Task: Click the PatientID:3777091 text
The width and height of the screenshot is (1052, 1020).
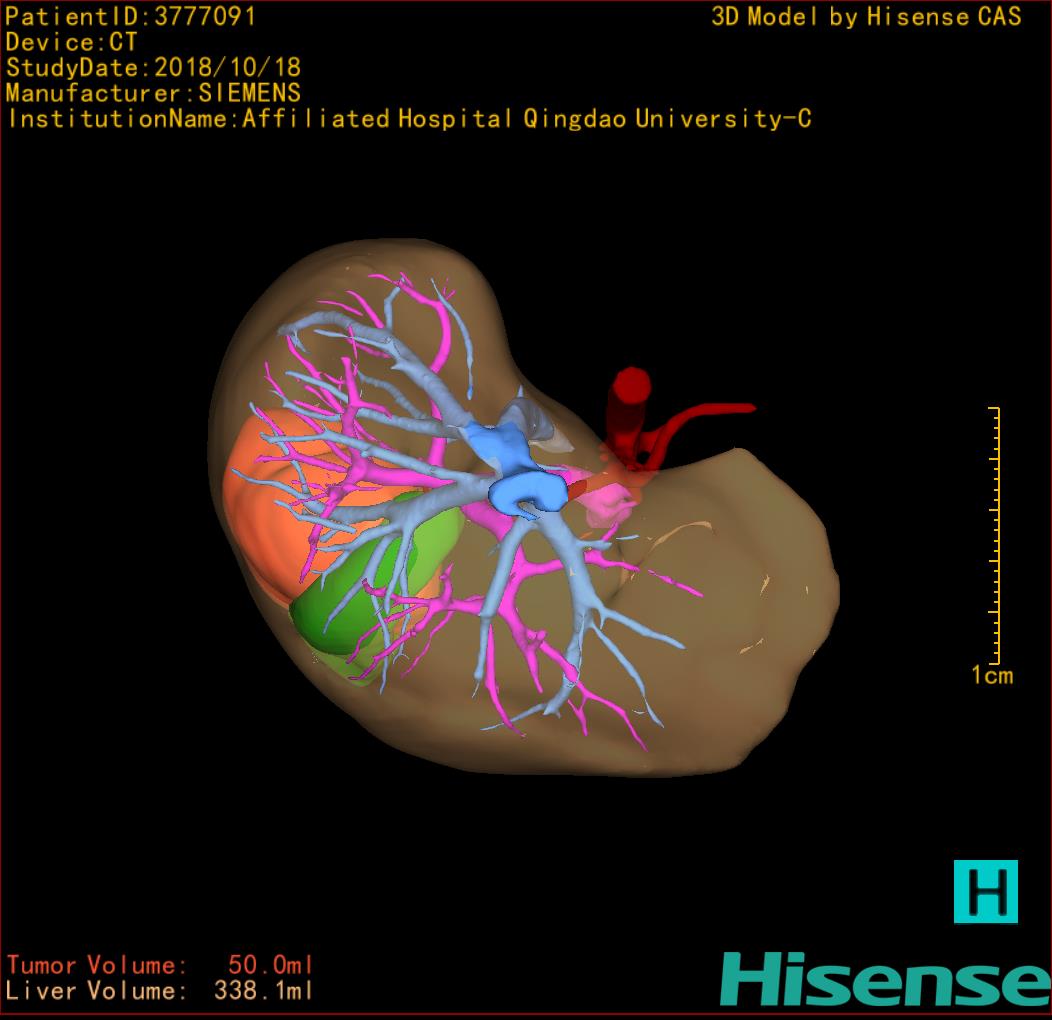Action: point(130,17)
